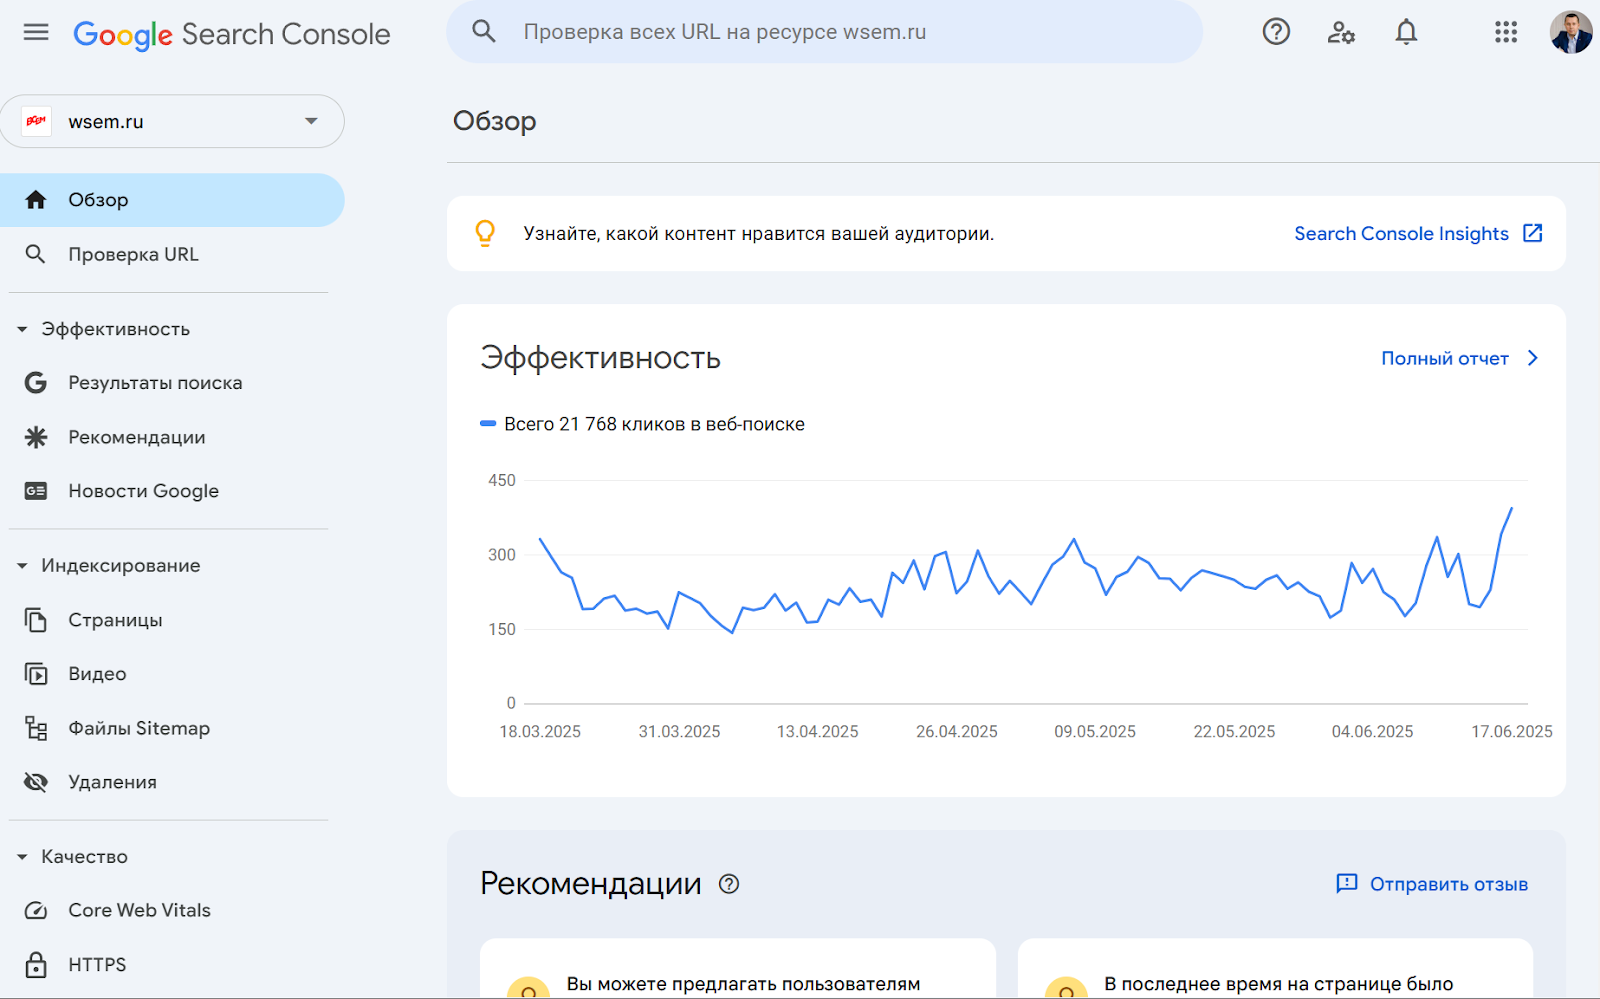
Task: Click the help icon next to Рекомендации heading
Action: [729, 884]
